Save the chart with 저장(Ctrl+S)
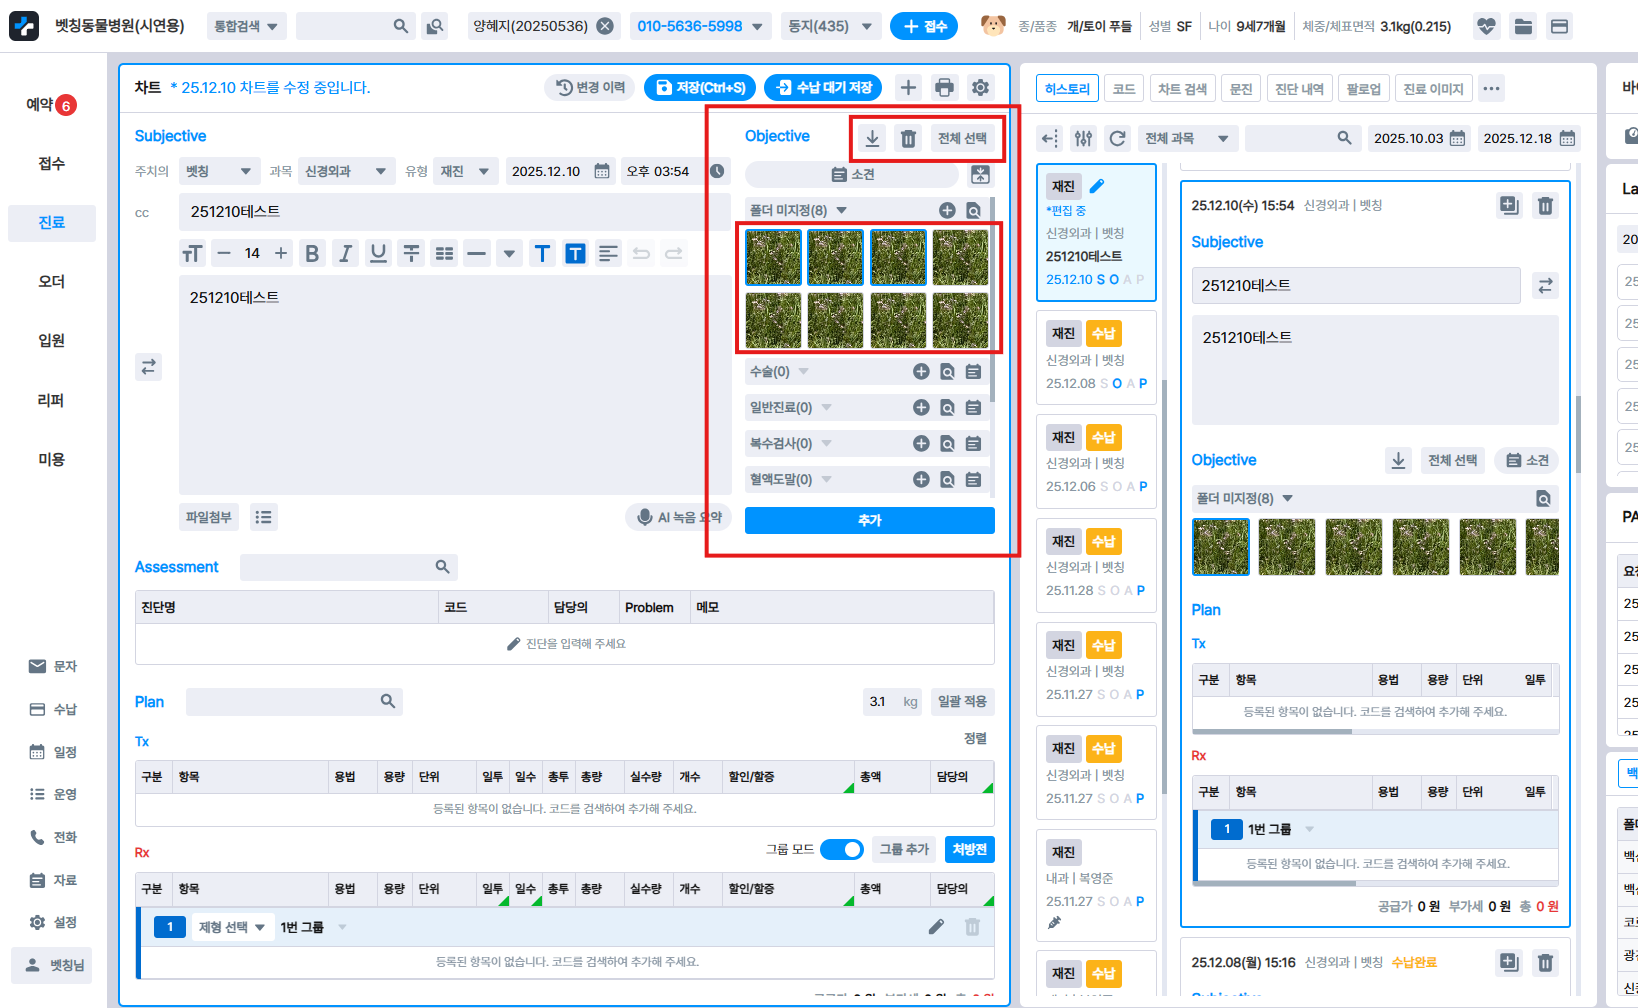 [700, 87]
